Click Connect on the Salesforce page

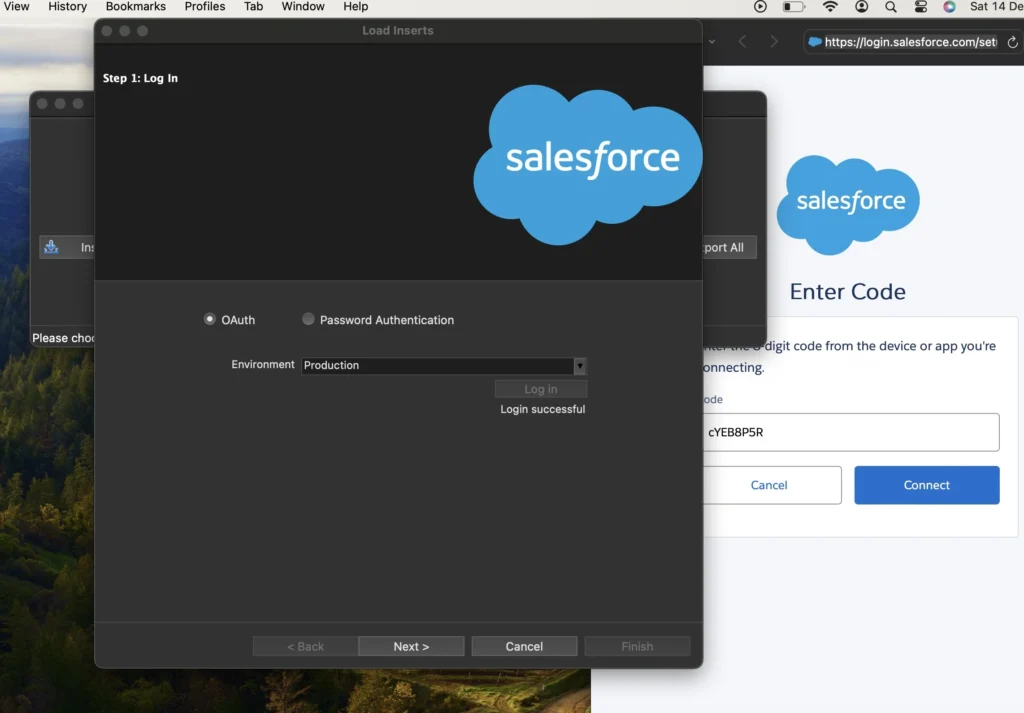(x=927, y=485)
